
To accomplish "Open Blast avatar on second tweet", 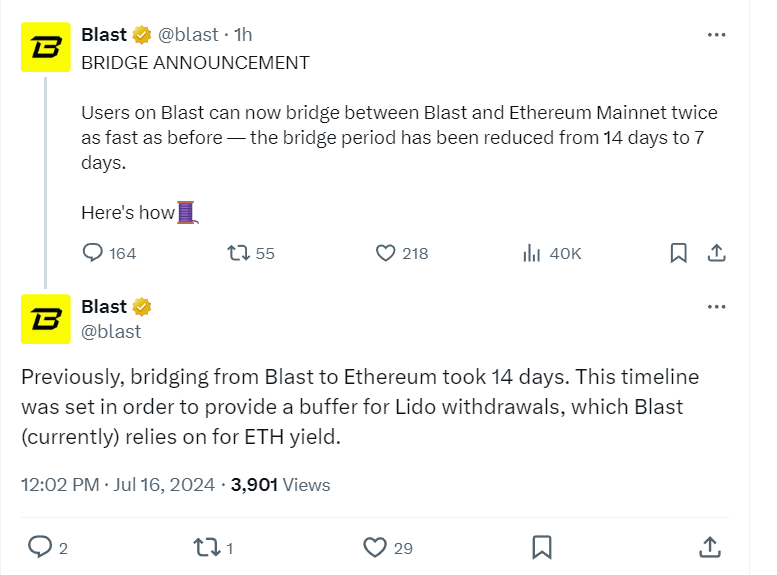I will pyautogui.click(x=46, y=319).
